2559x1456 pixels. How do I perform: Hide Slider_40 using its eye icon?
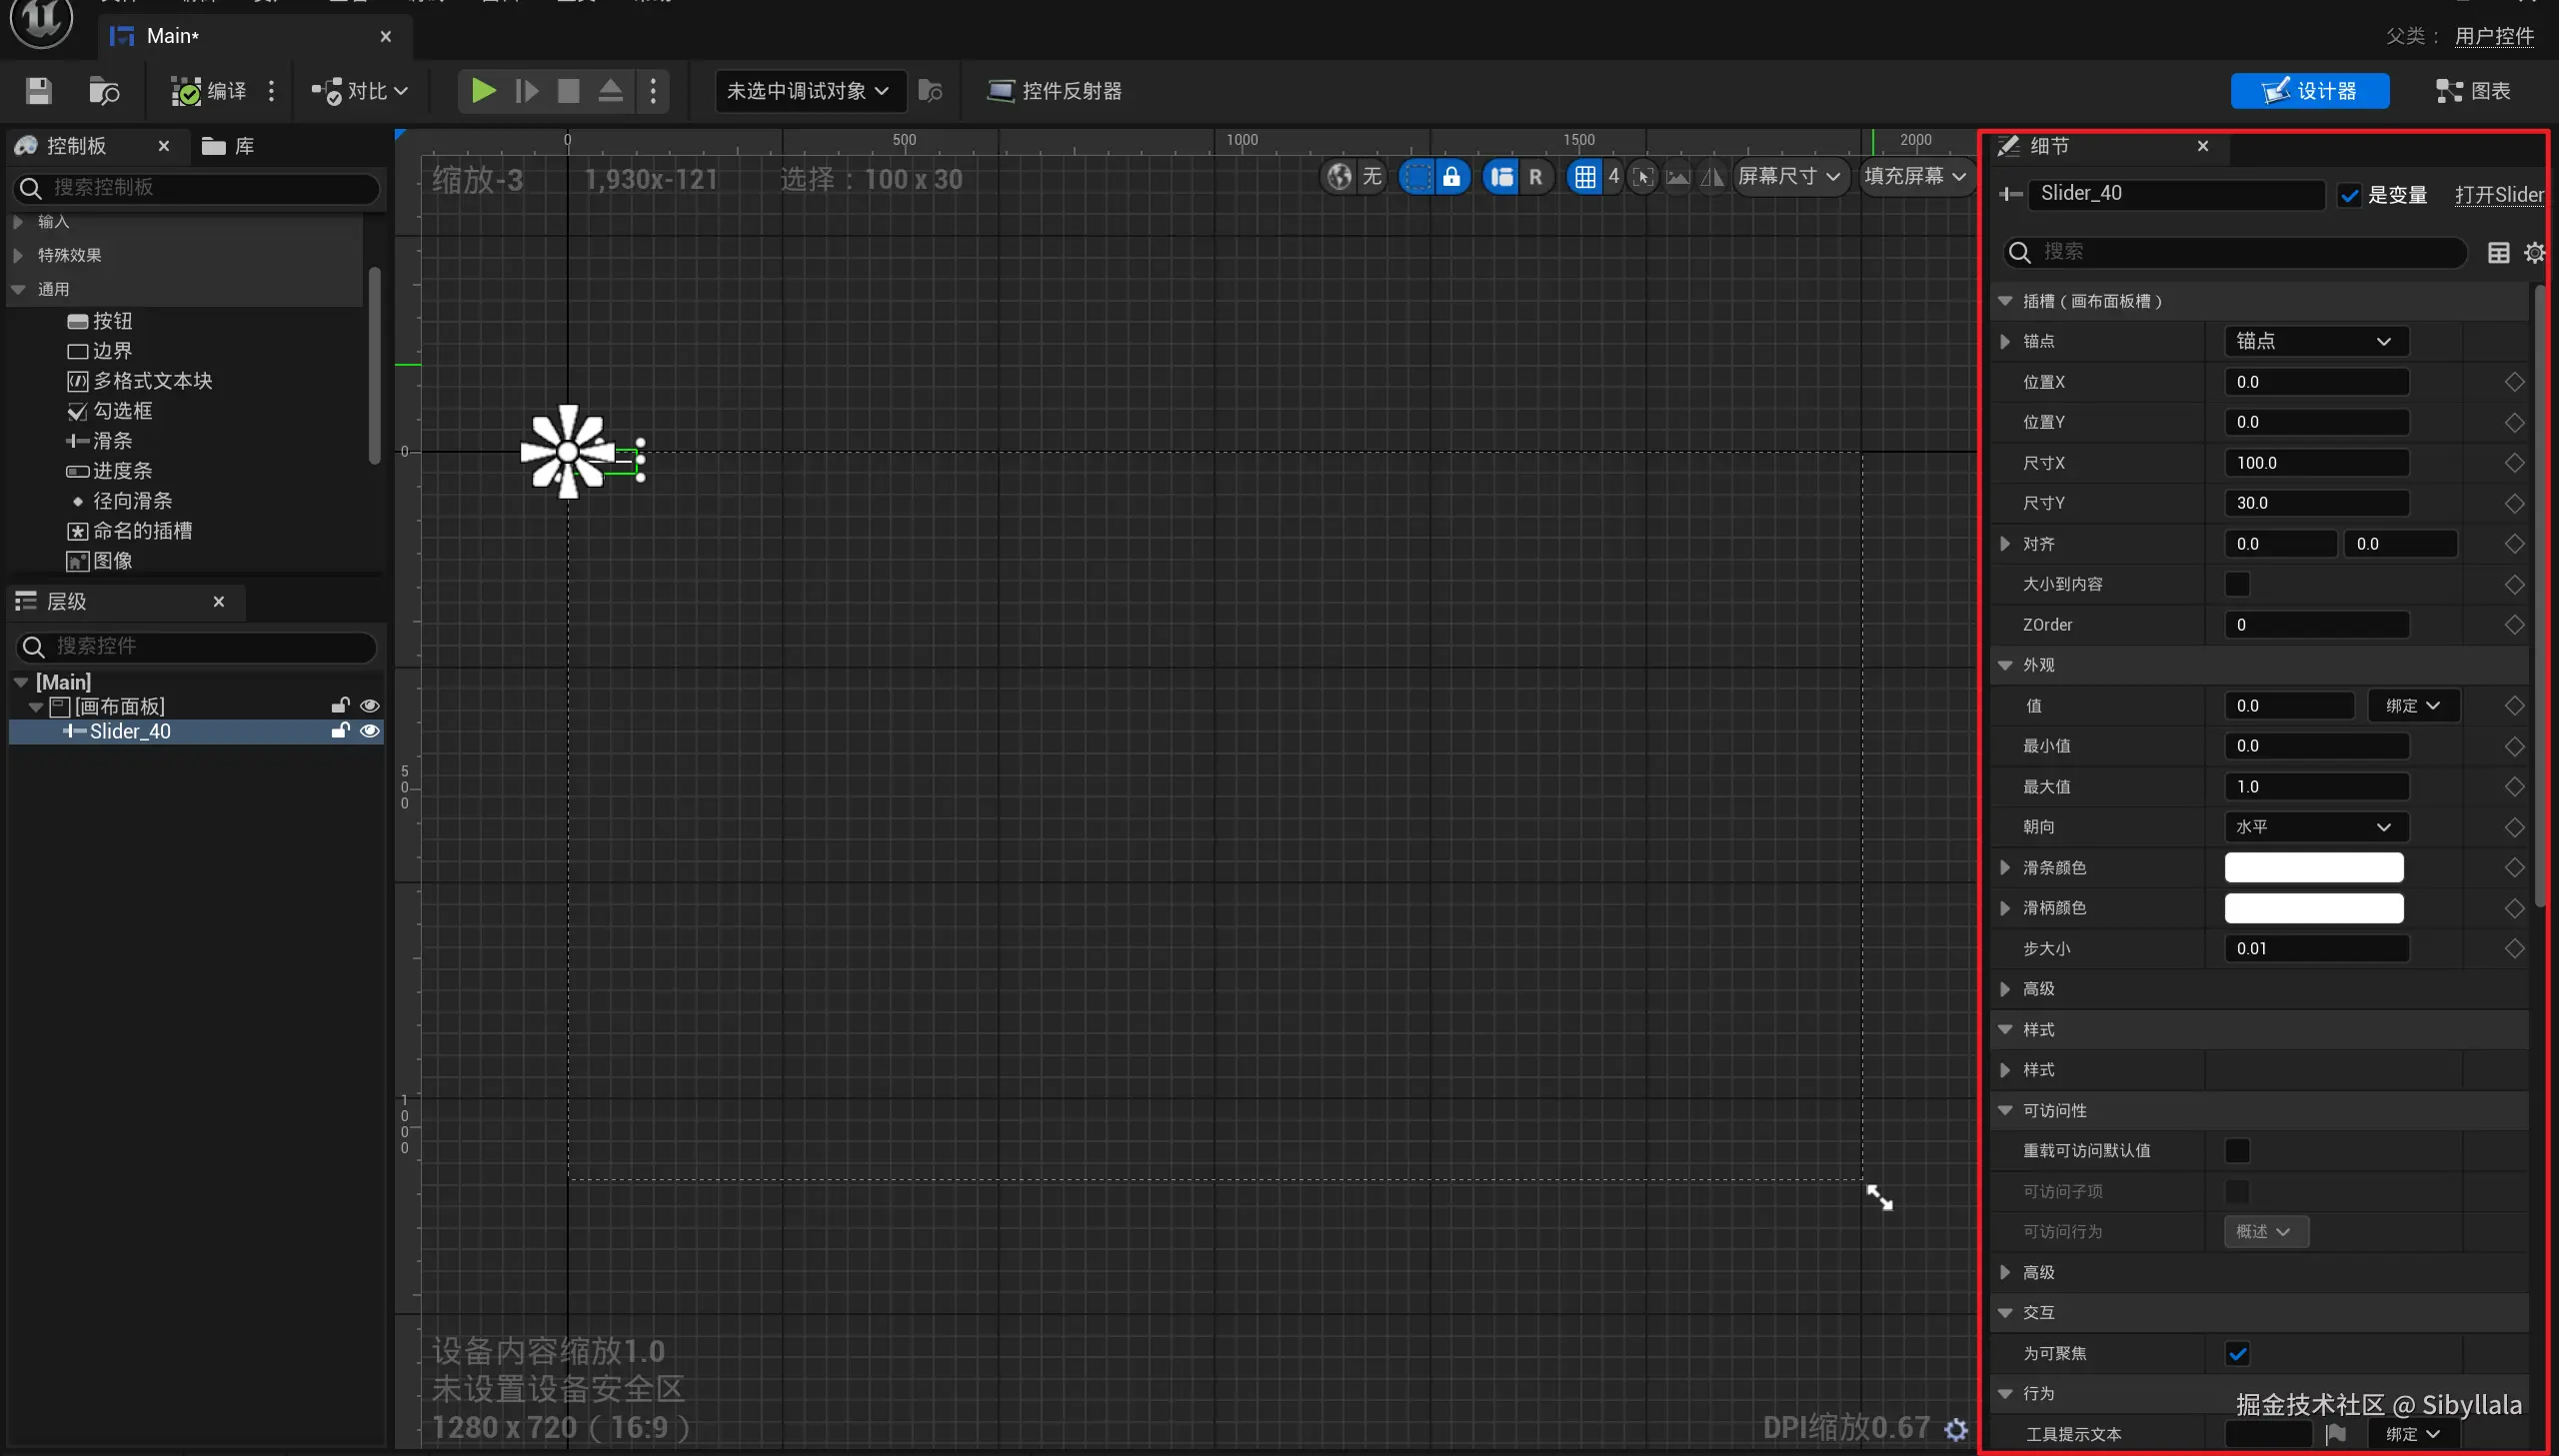pos(369,731)
